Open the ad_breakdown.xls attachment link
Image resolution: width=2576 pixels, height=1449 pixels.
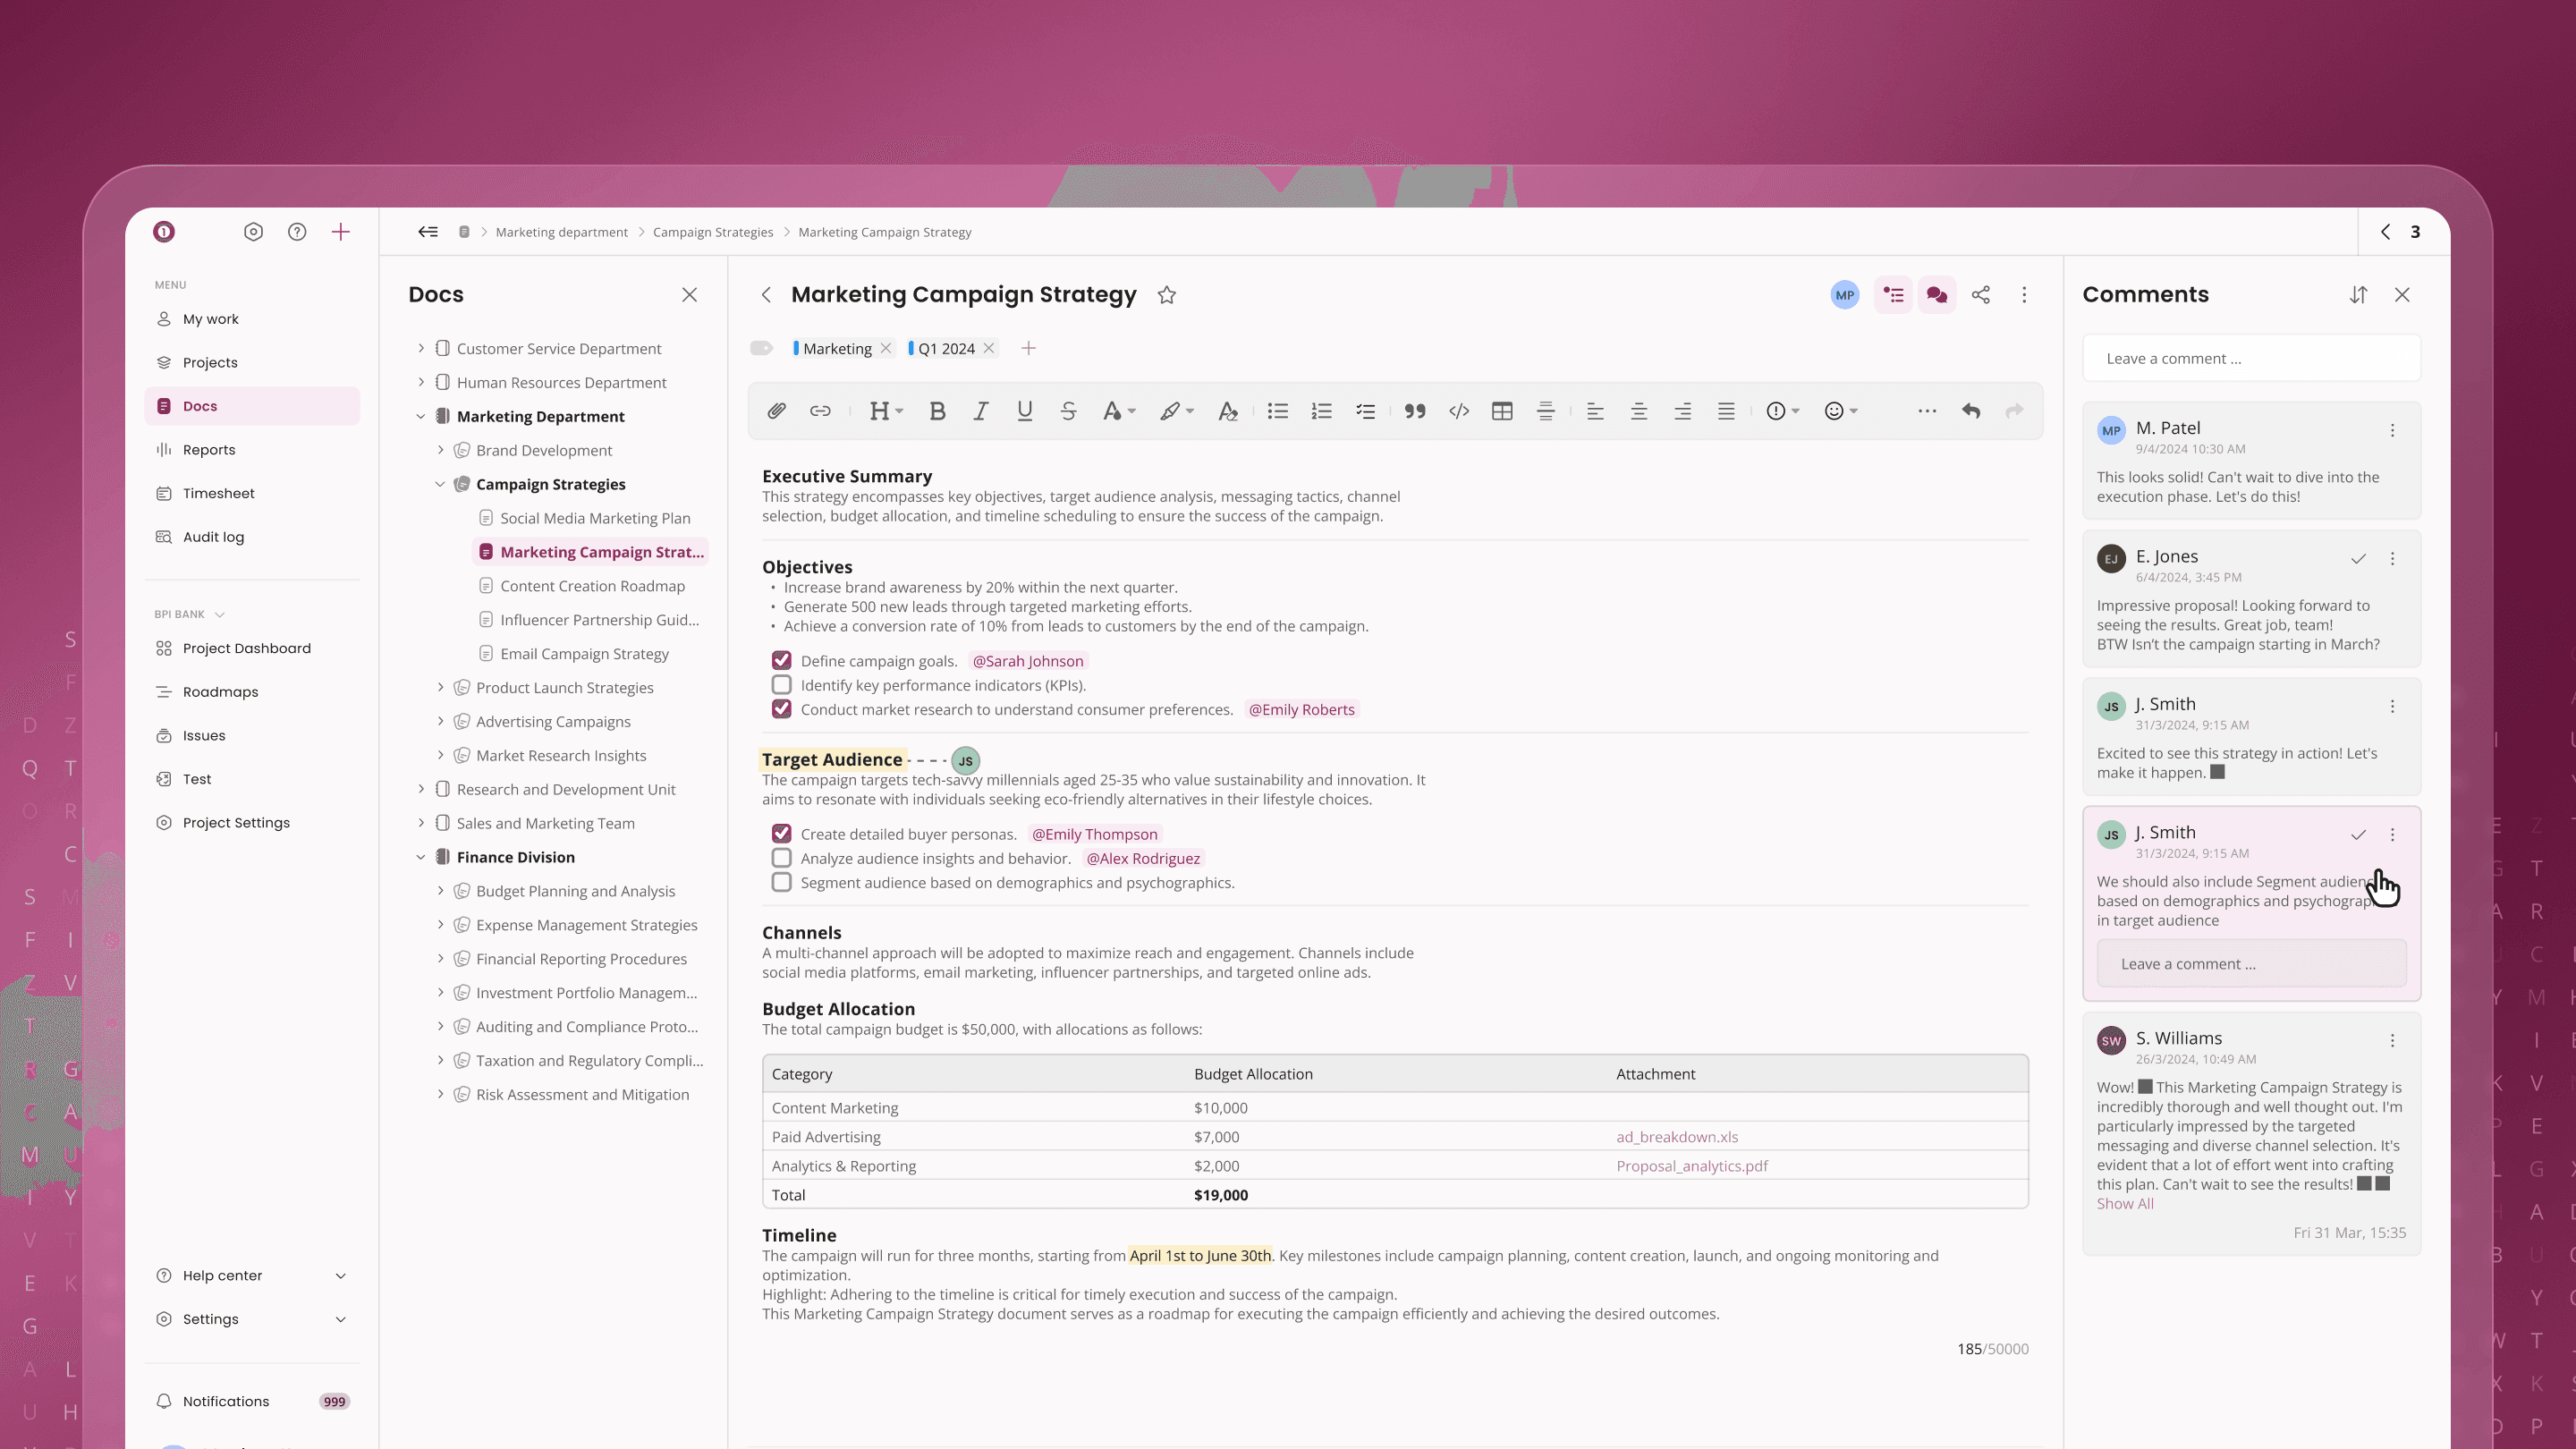click(1677, 1137)
